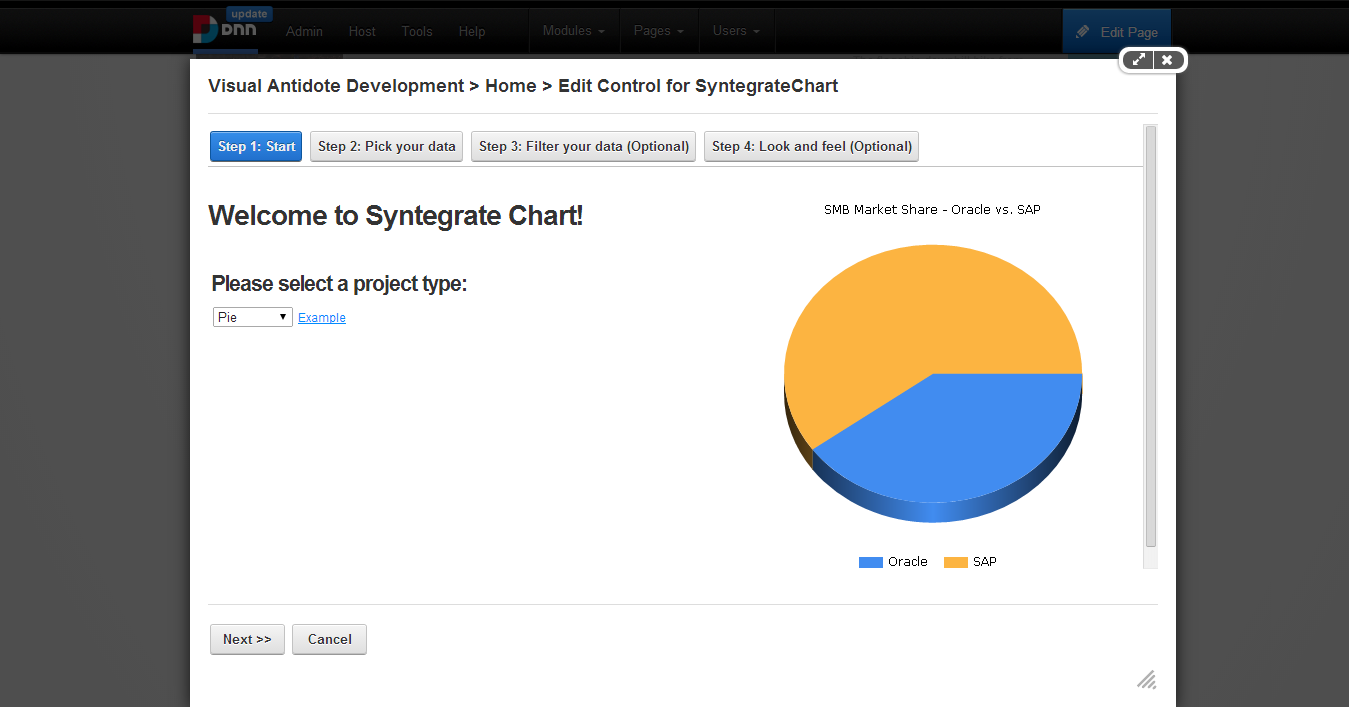1349x707 pixels.
Task: Switch to Step 1: Start tab
Action: pos(256,146)
